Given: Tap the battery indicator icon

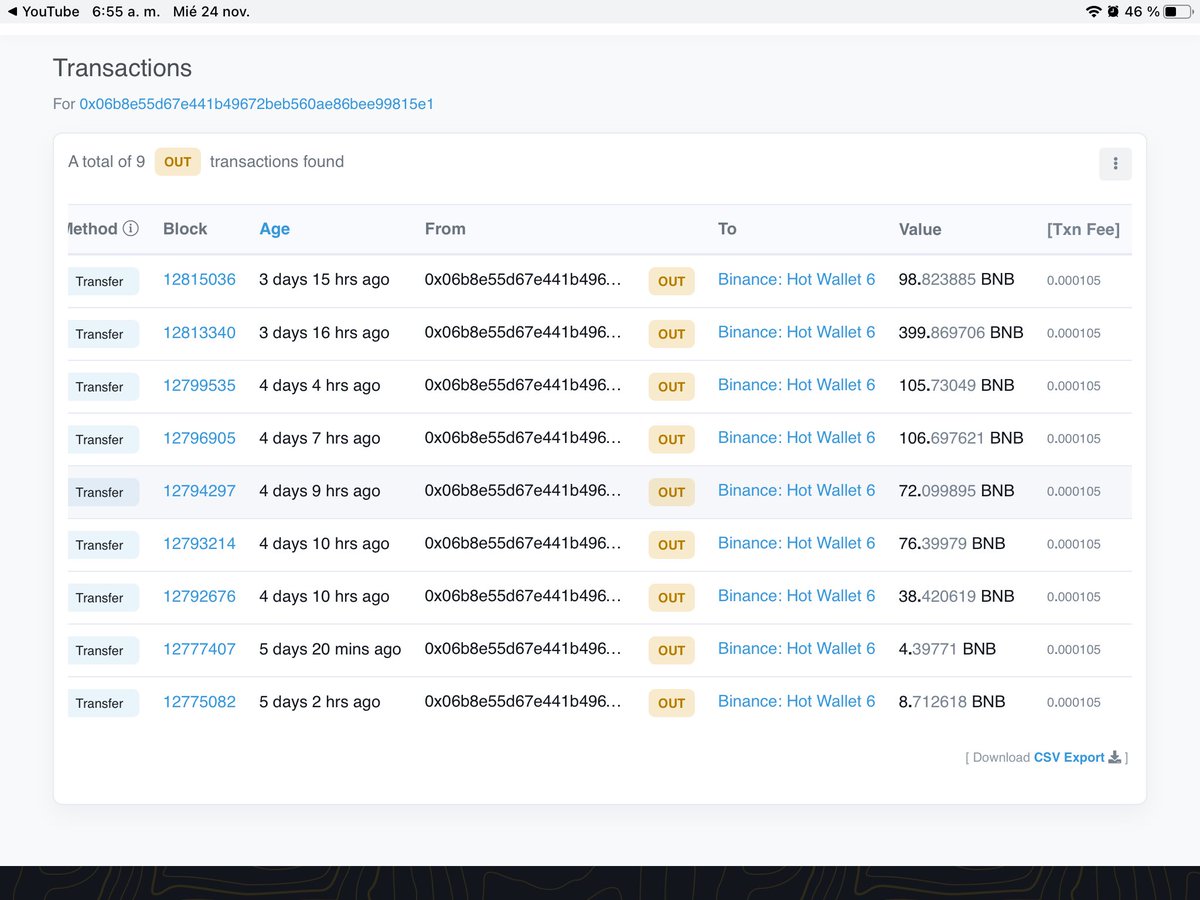Looking at the screenshot, I should [x=1177, y=12].
